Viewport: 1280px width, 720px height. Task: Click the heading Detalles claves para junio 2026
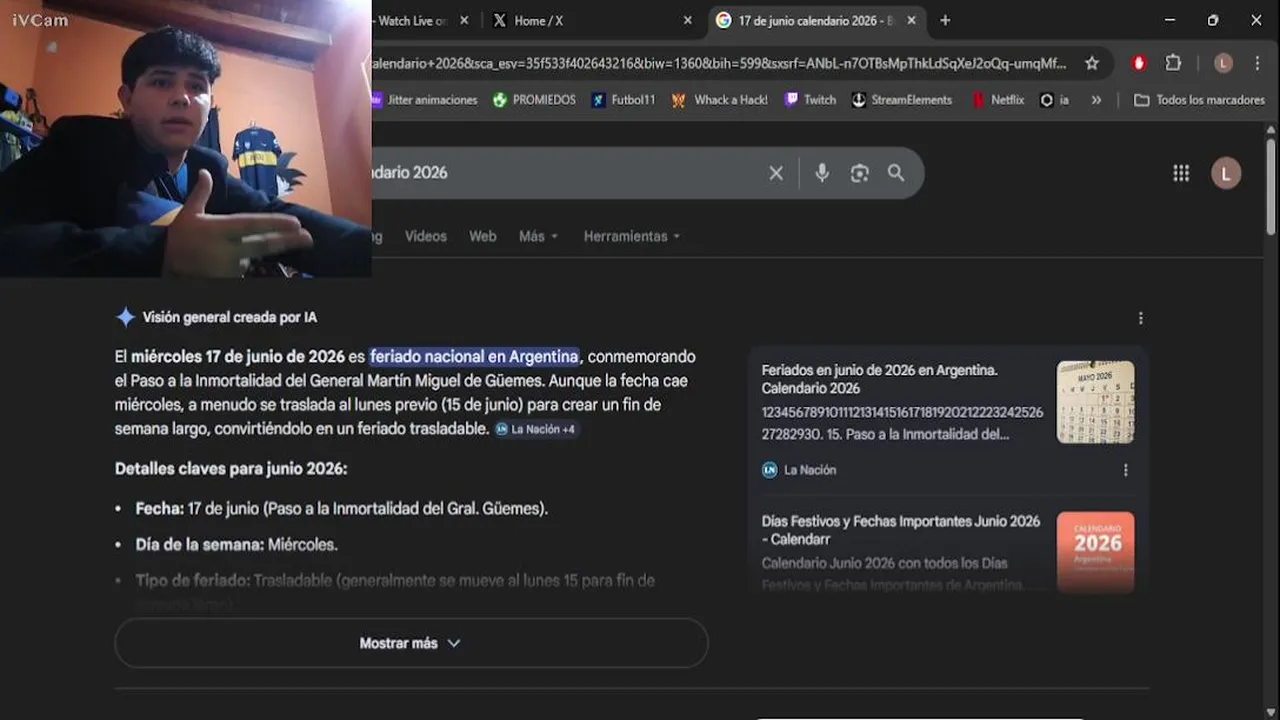tap(231, 469)
